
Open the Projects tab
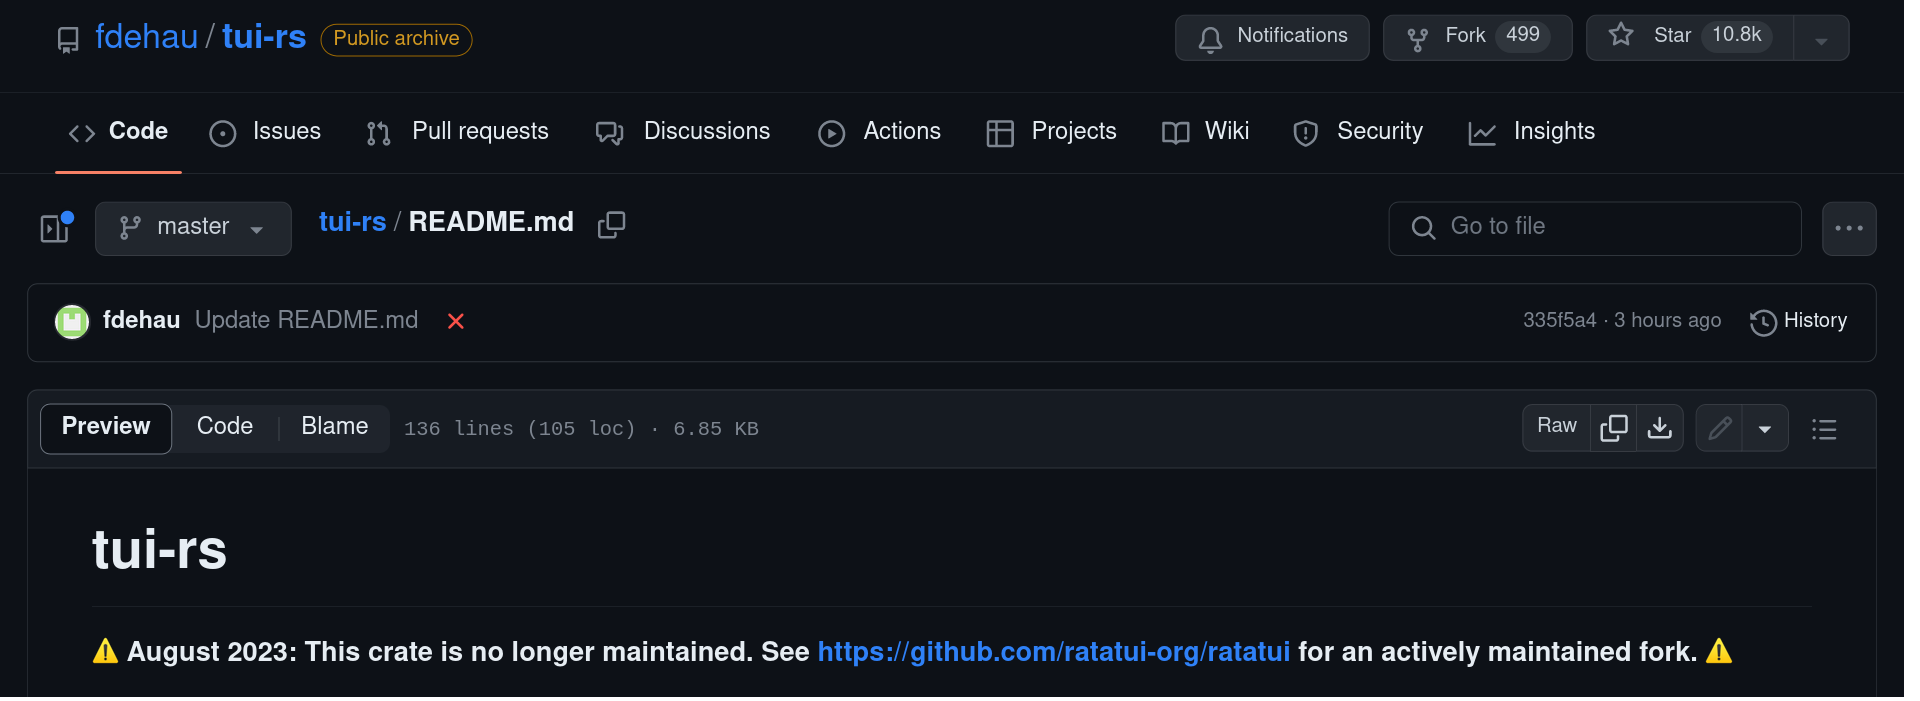[x=1051, y=132]
